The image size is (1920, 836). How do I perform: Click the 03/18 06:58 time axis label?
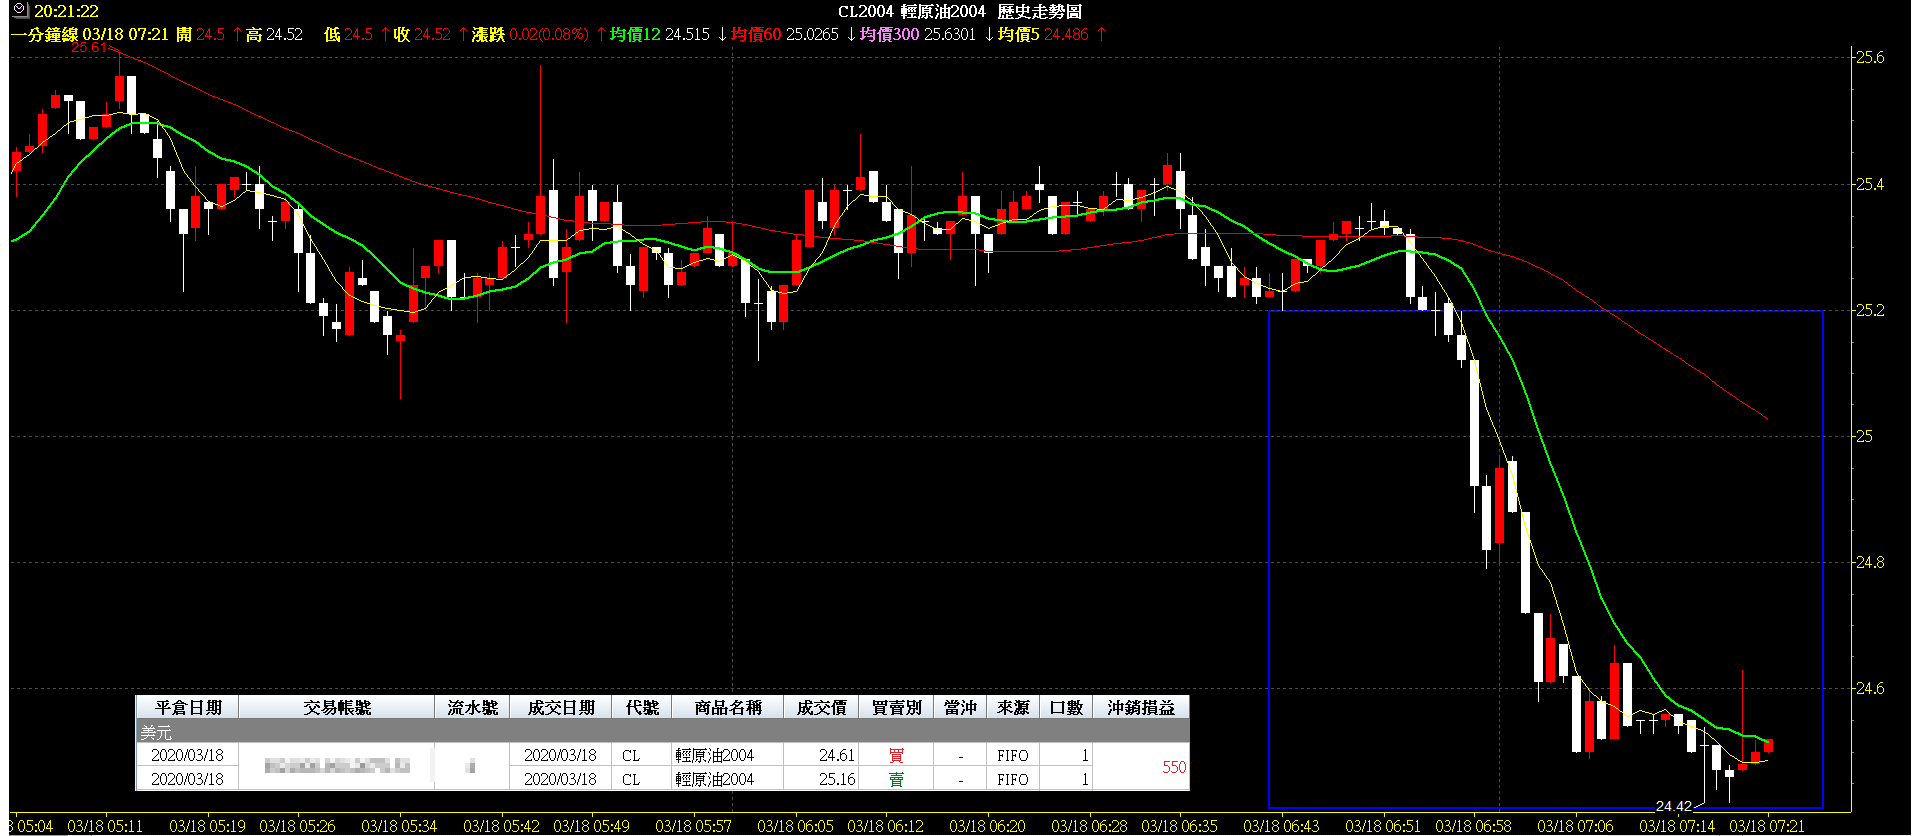1473,826
